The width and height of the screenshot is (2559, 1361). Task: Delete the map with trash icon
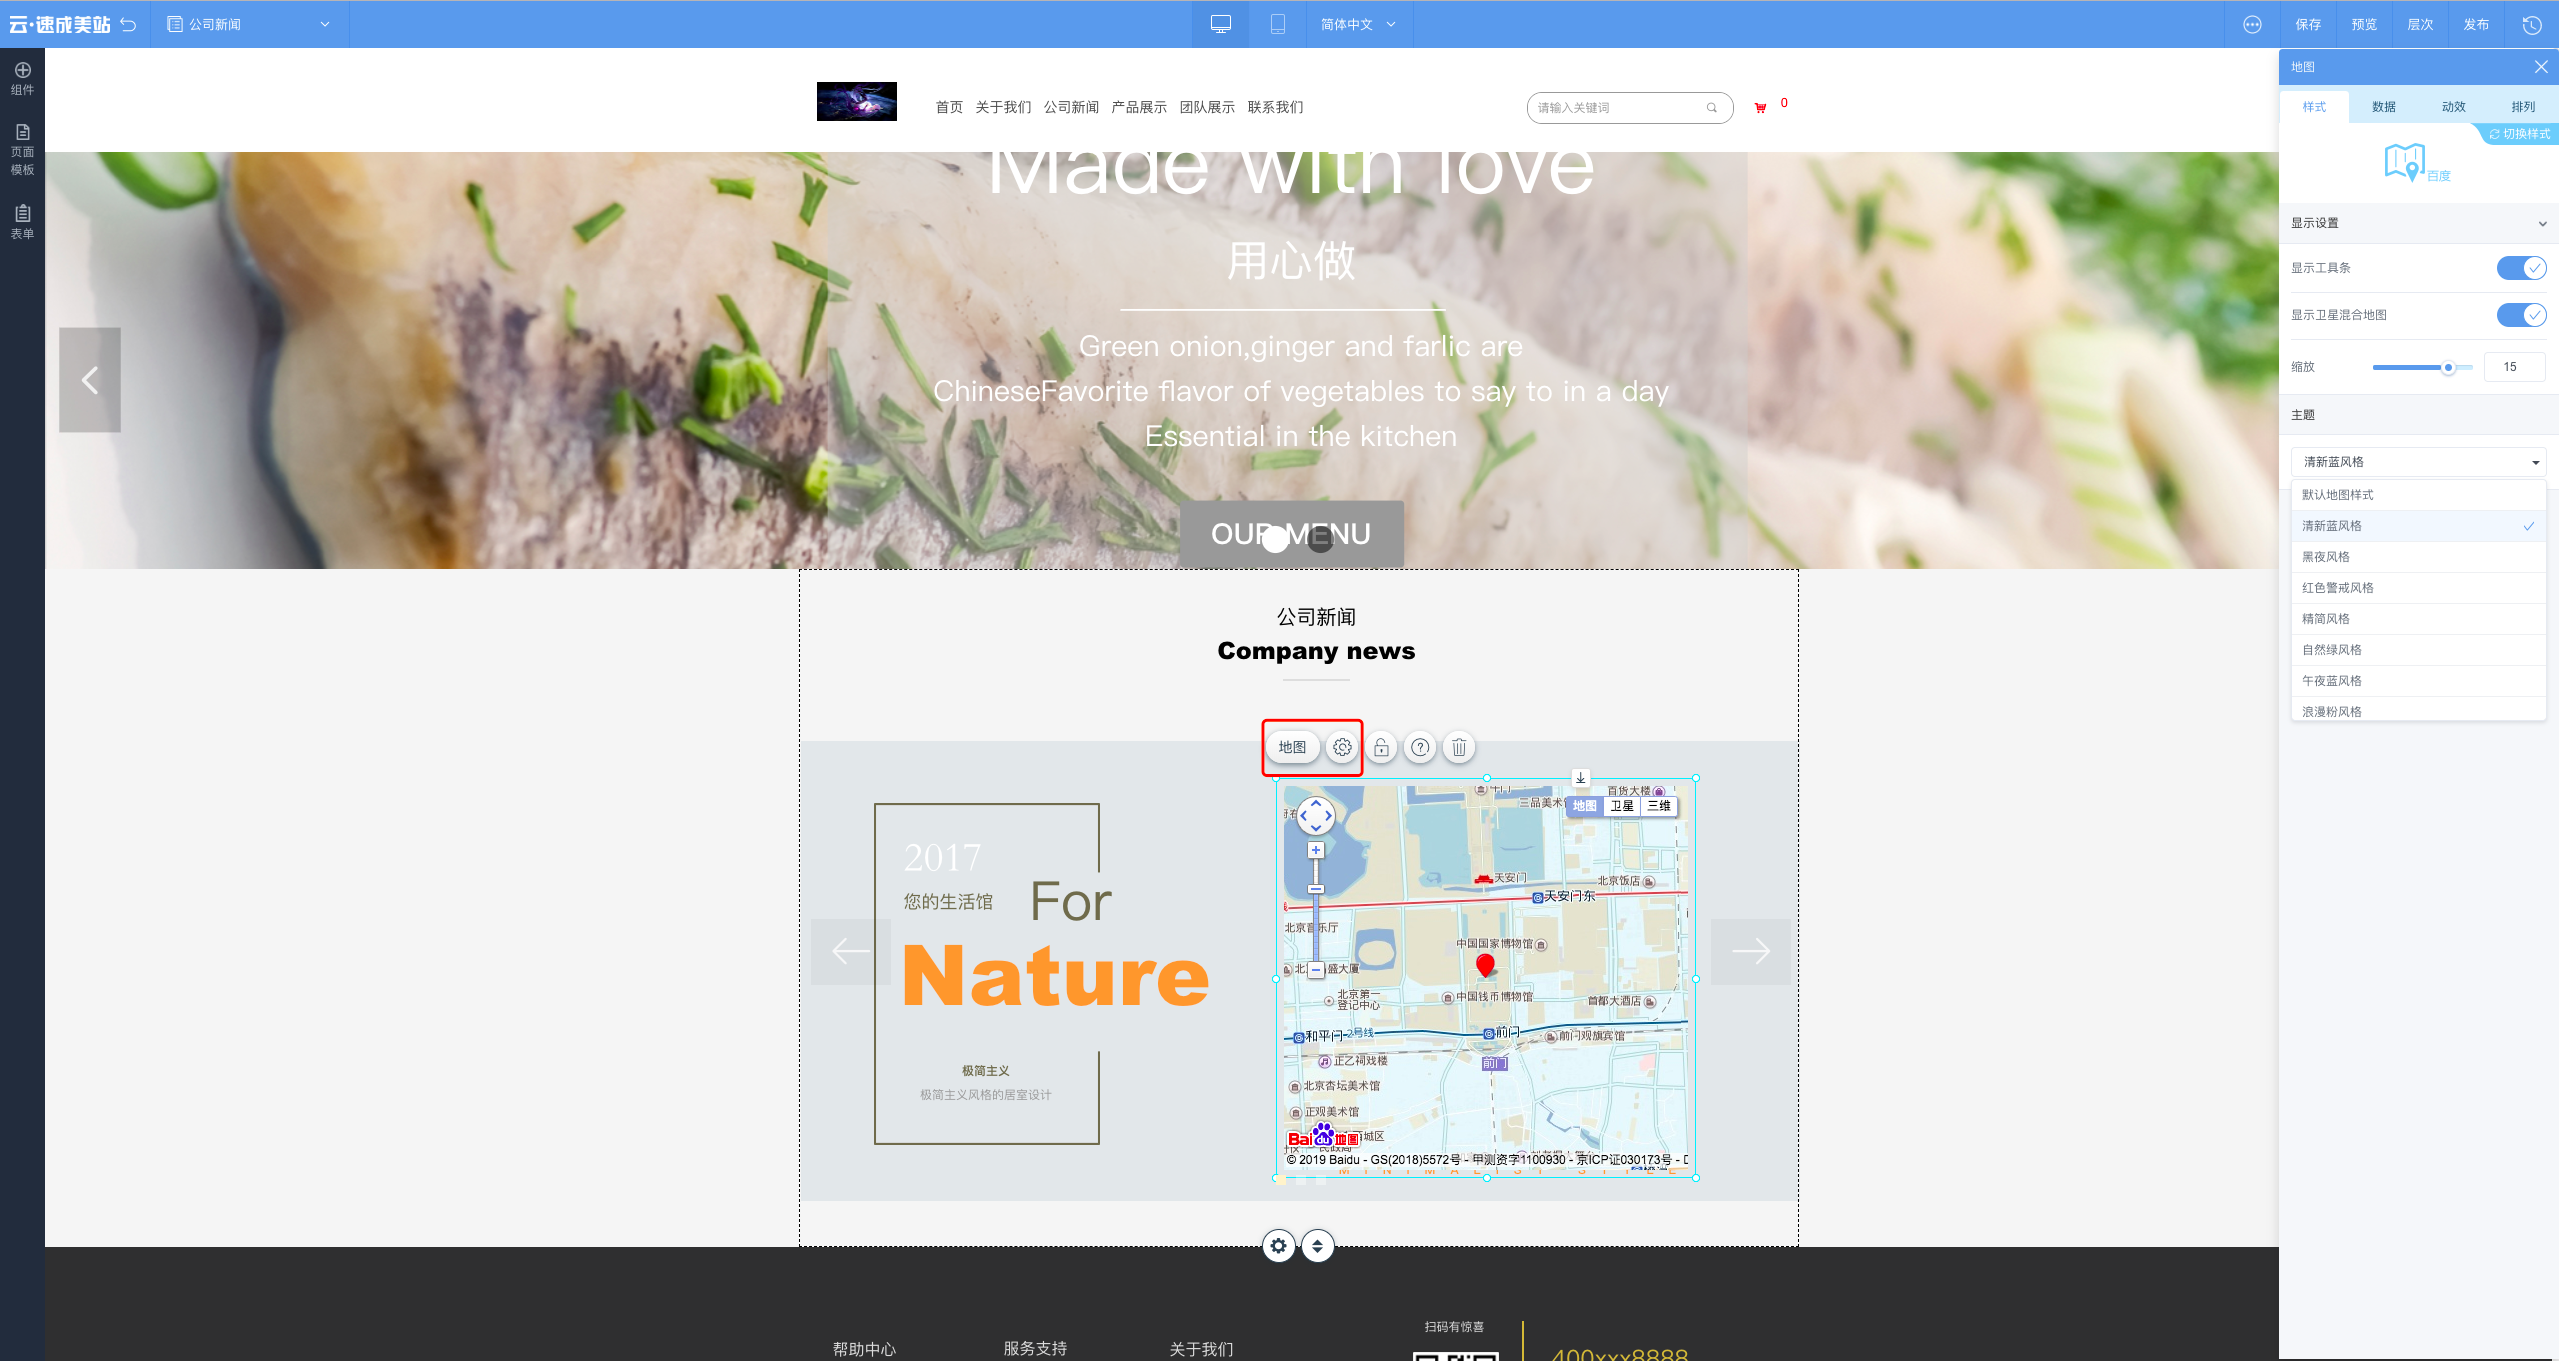[x=1459, y=747]
